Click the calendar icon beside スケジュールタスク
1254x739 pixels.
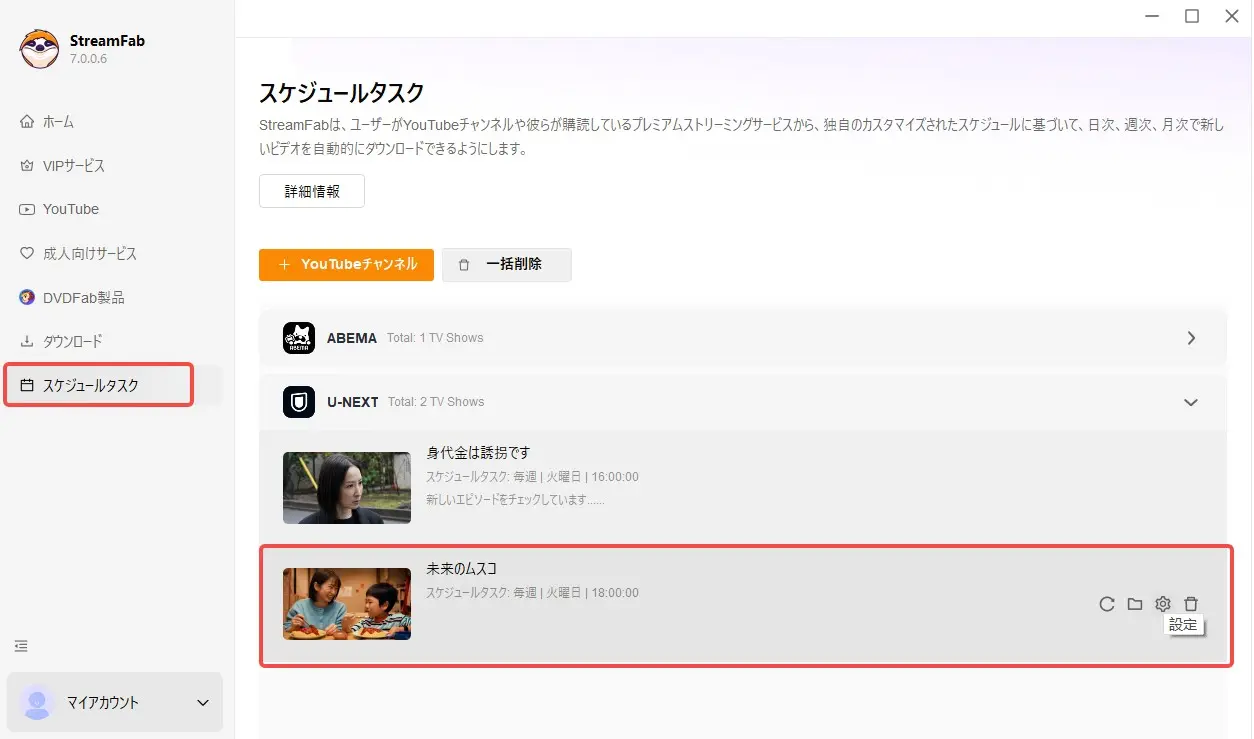27,385
